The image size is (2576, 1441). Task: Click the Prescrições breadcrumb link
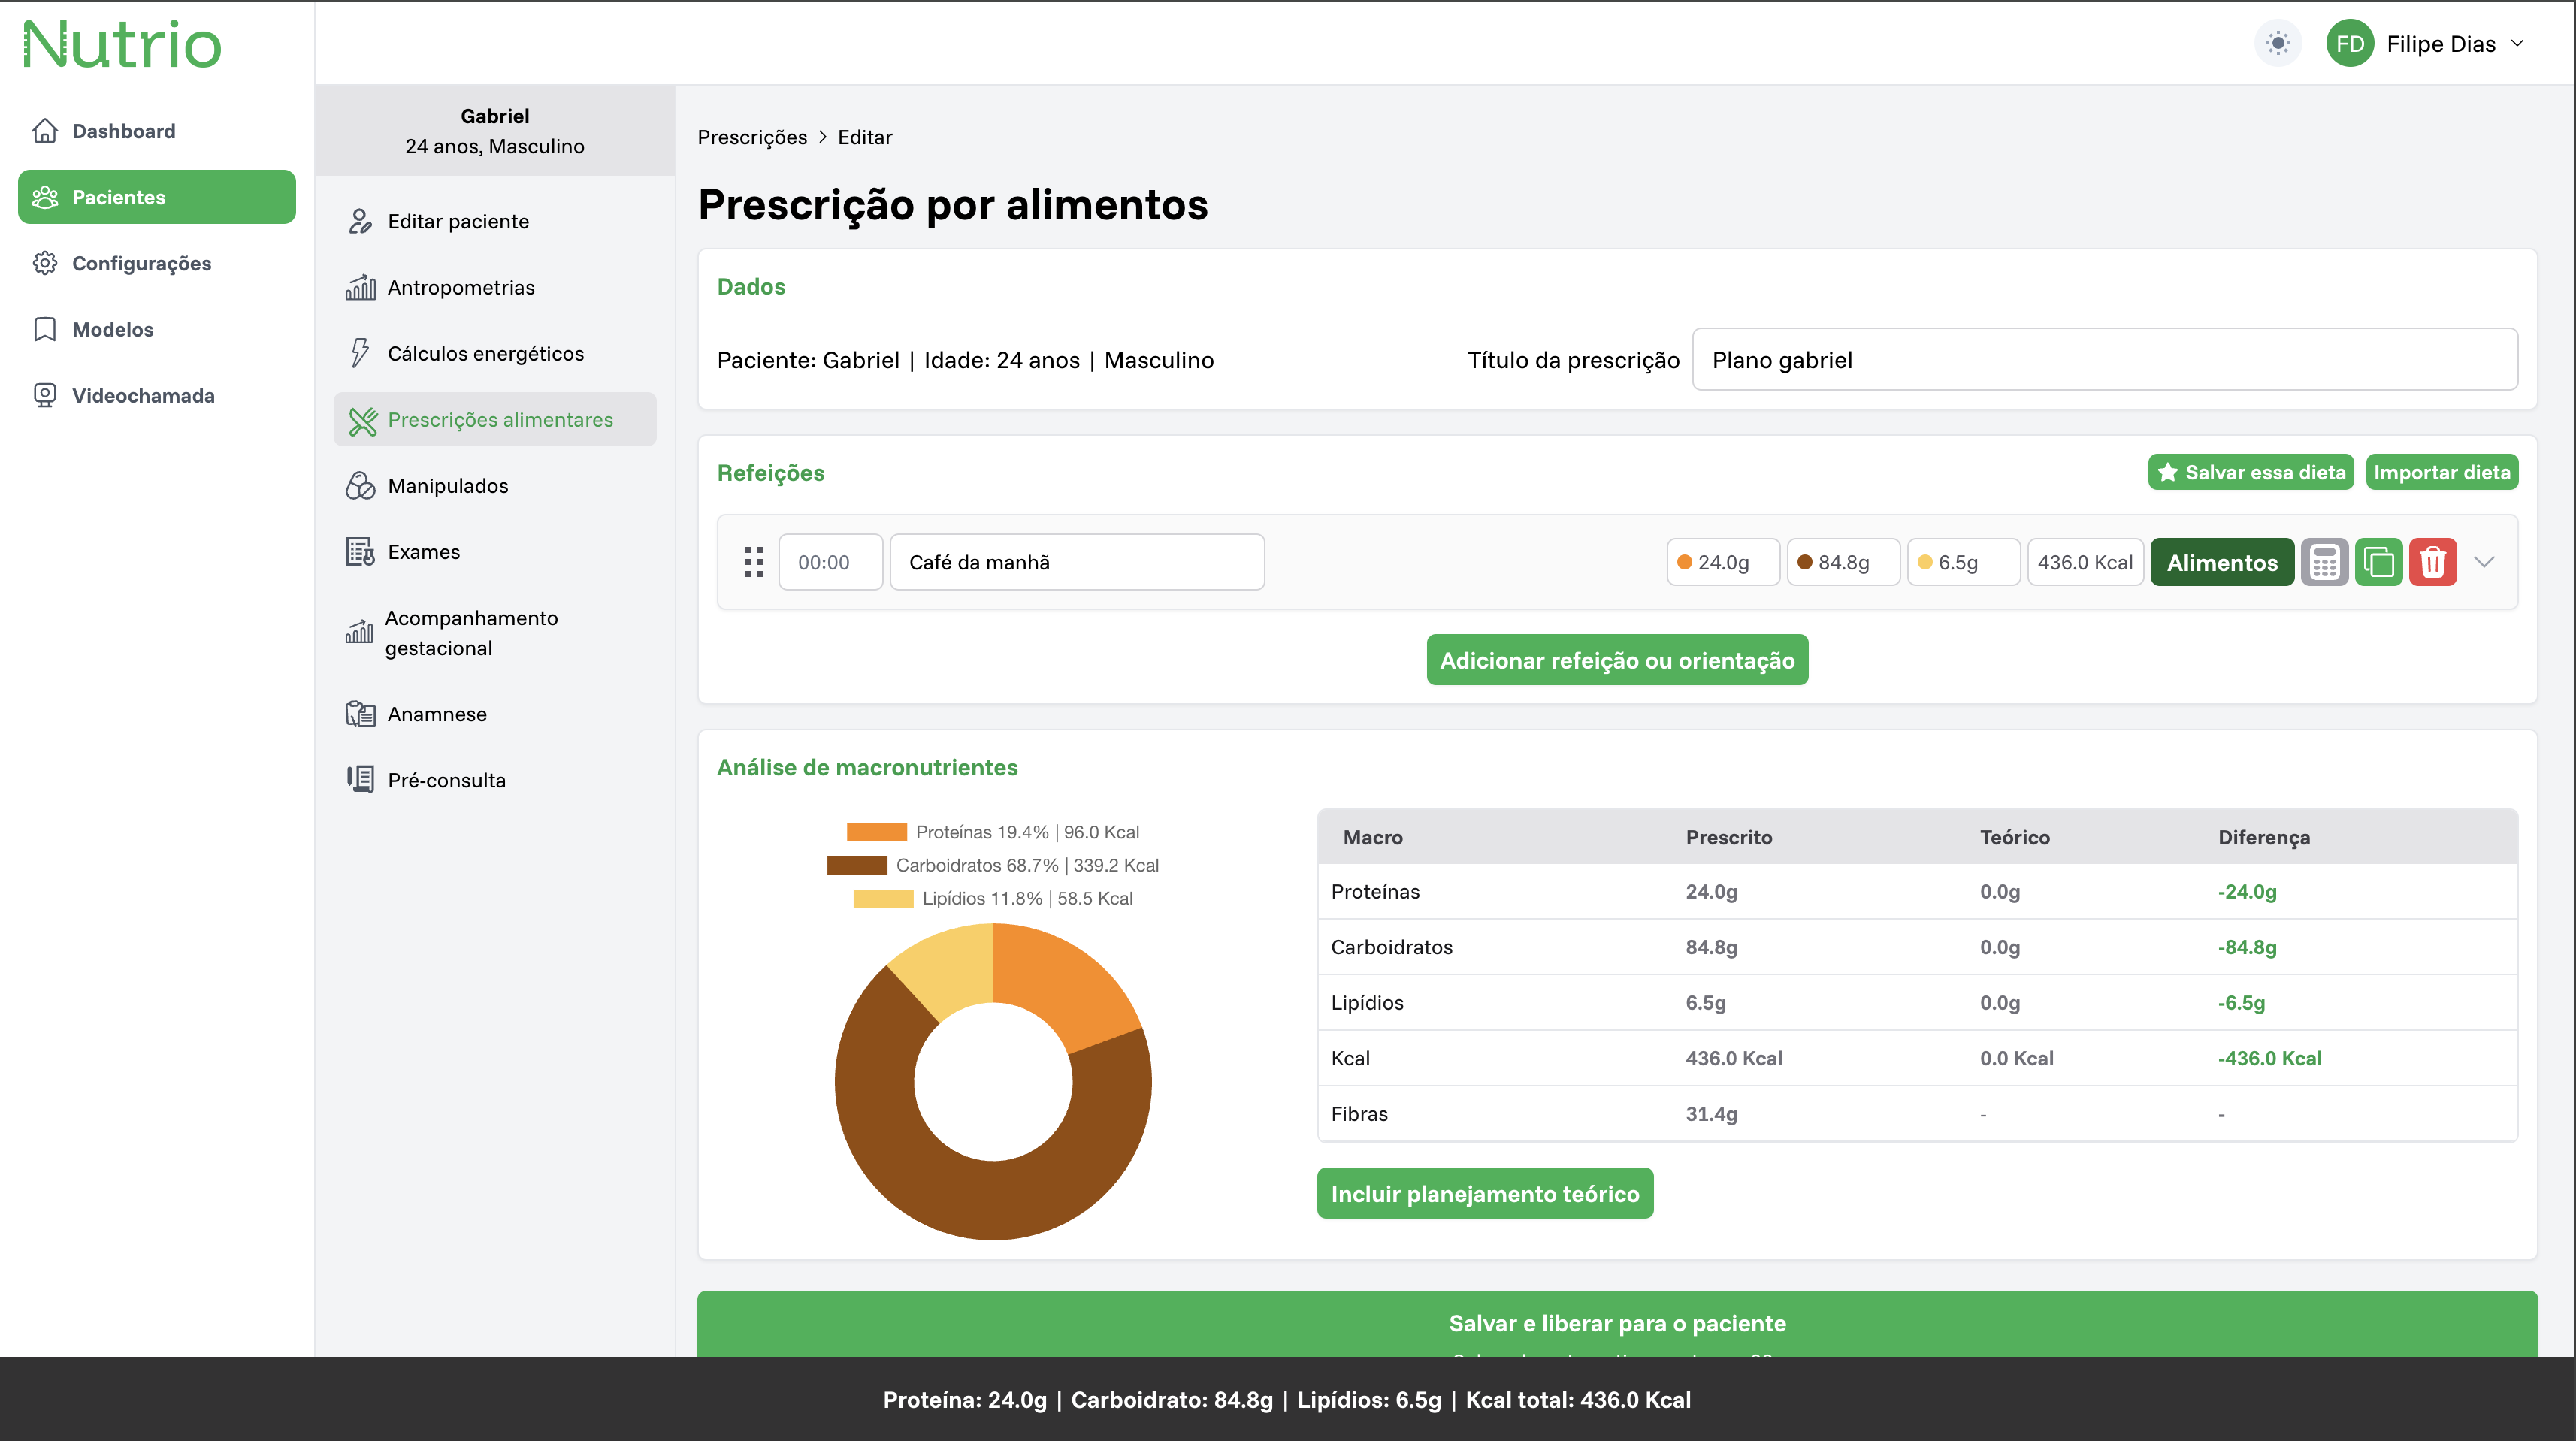pyautogui.click(x=752, y=137)
